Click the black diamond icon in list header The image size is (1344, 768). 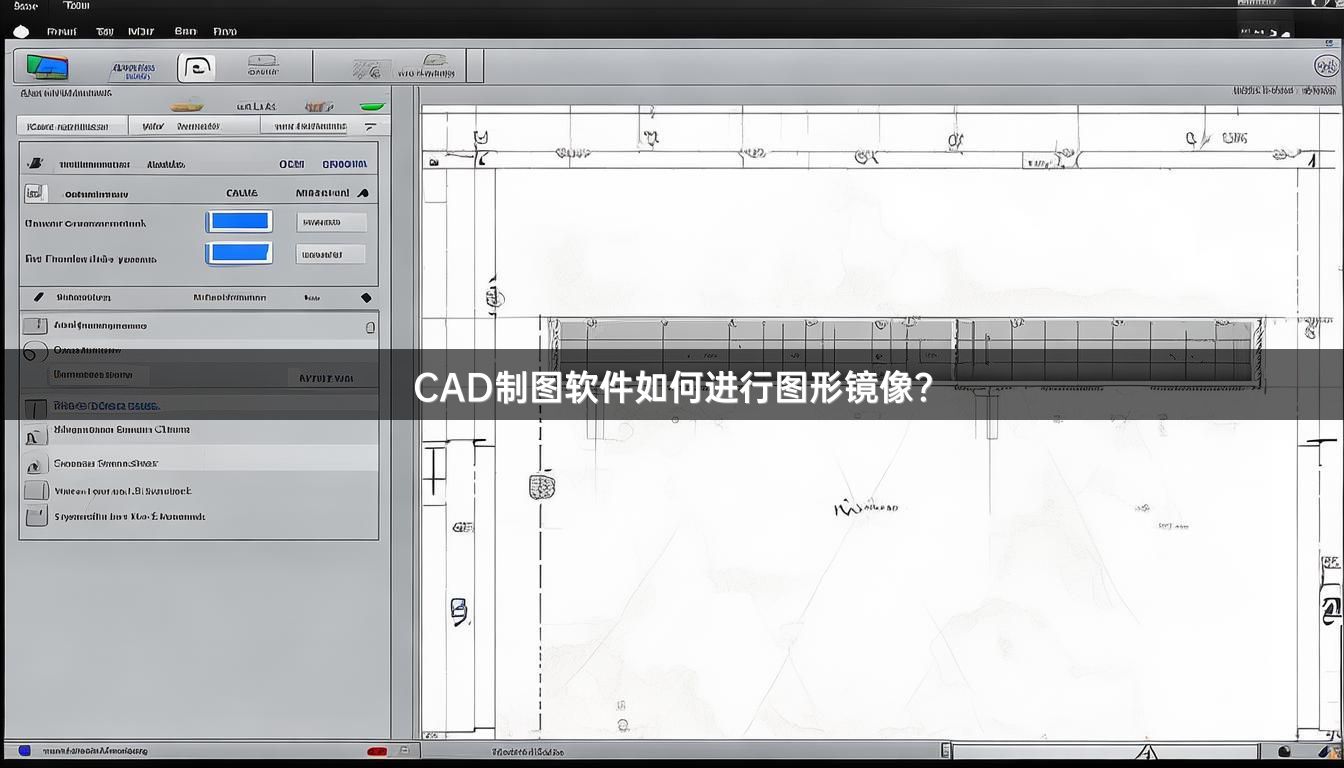[x=366, y=298]
